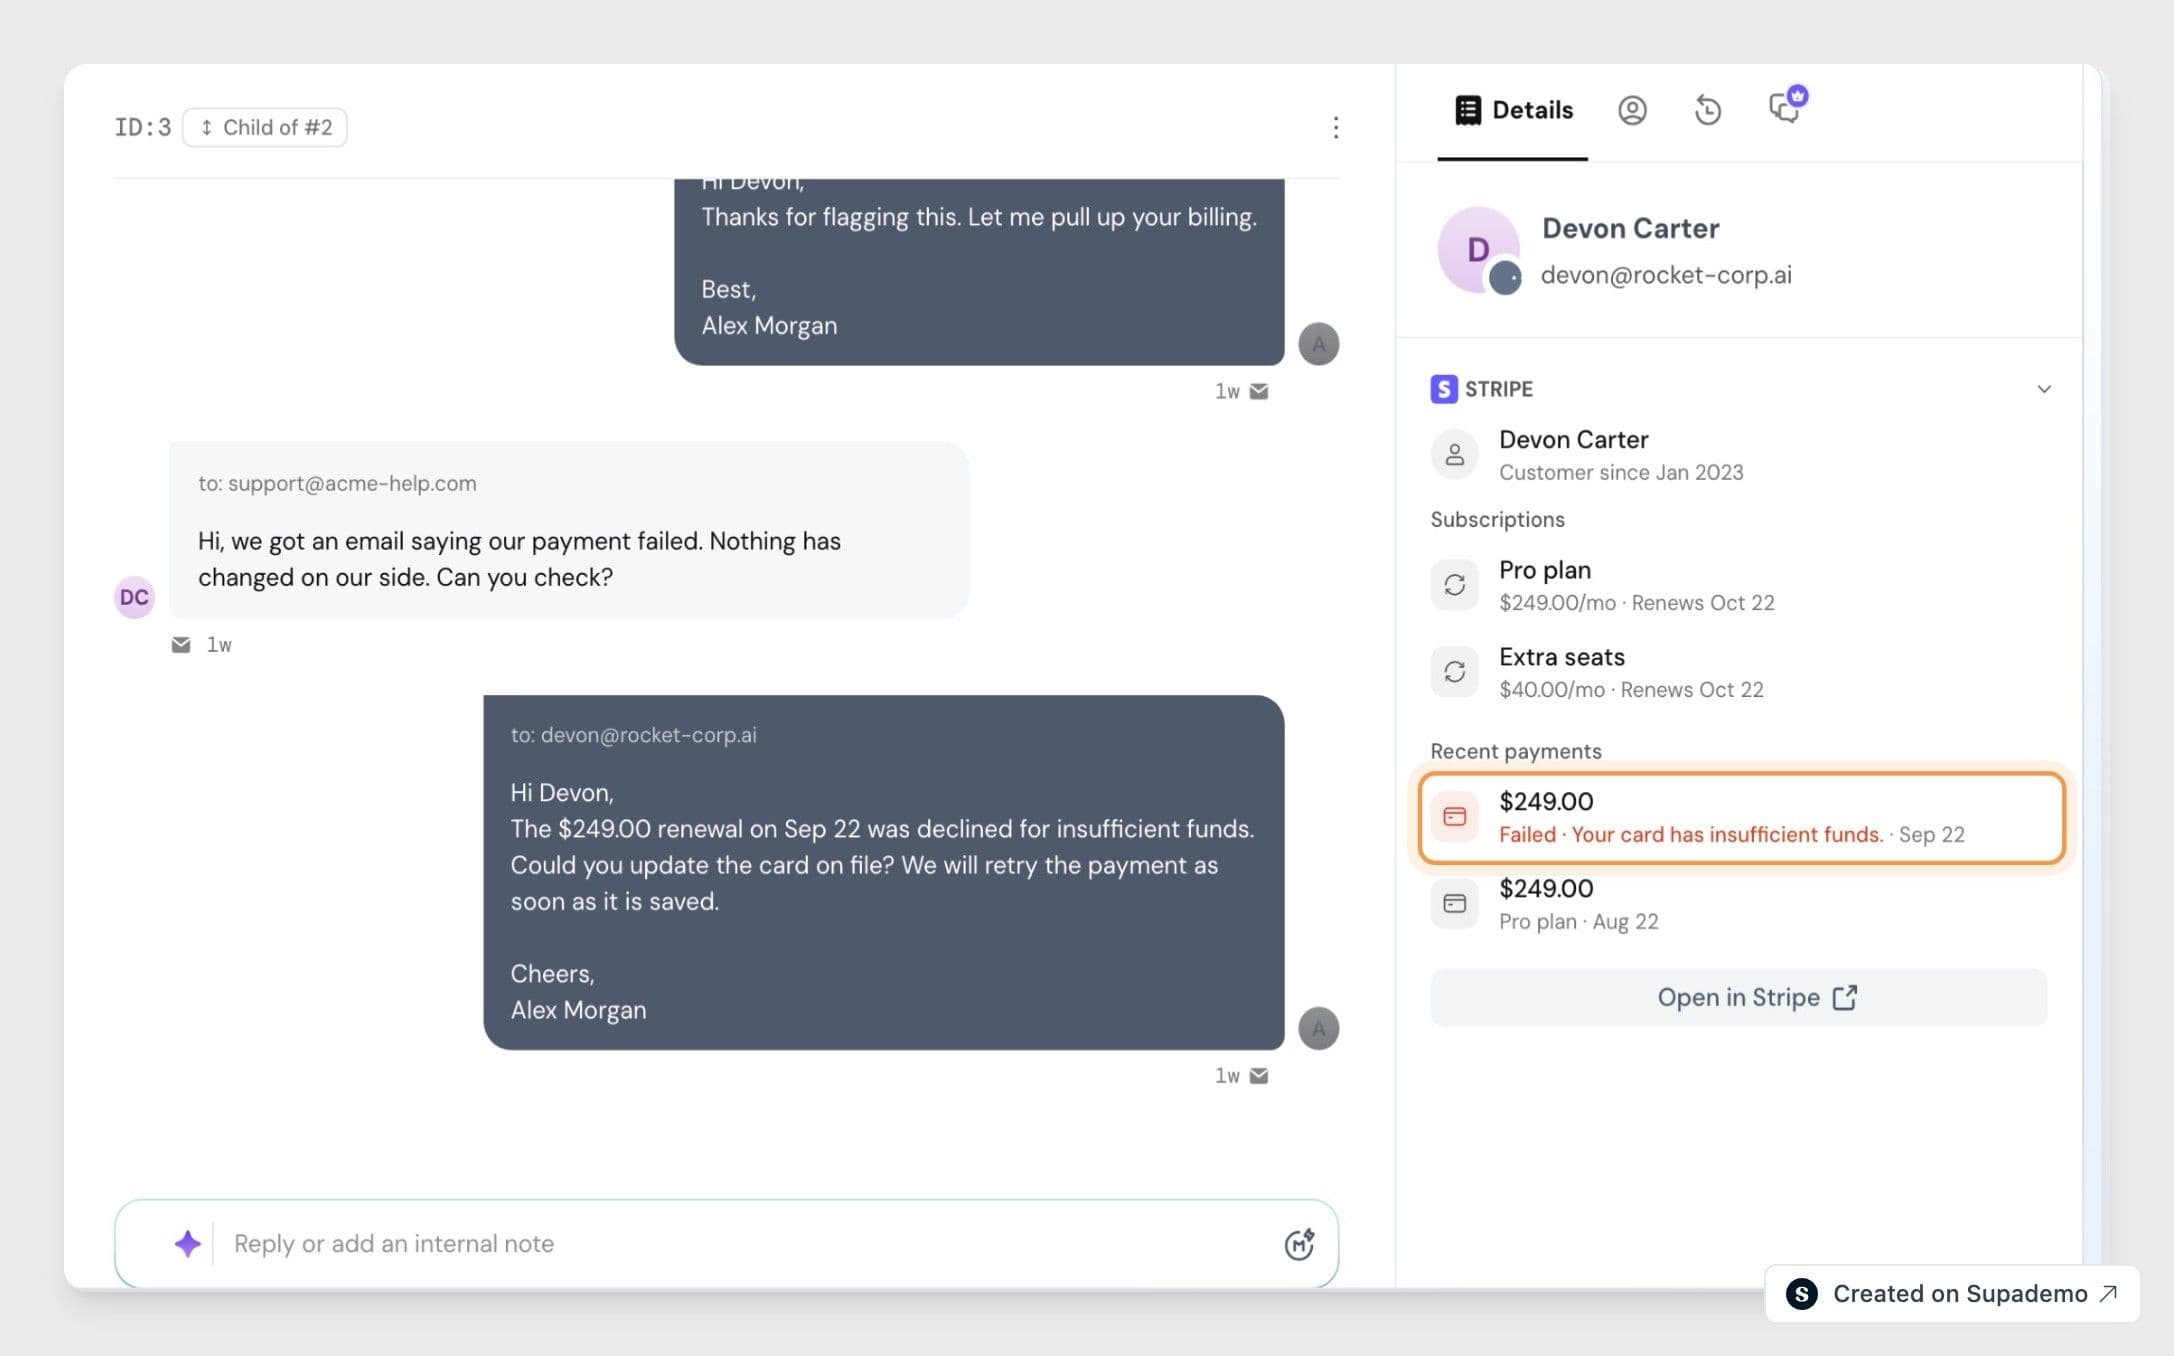This screenshot has height=1356, width=2174.
Task: Click the agent A avatar beside the insufficient funds reply
Action: [1318, 1028]
